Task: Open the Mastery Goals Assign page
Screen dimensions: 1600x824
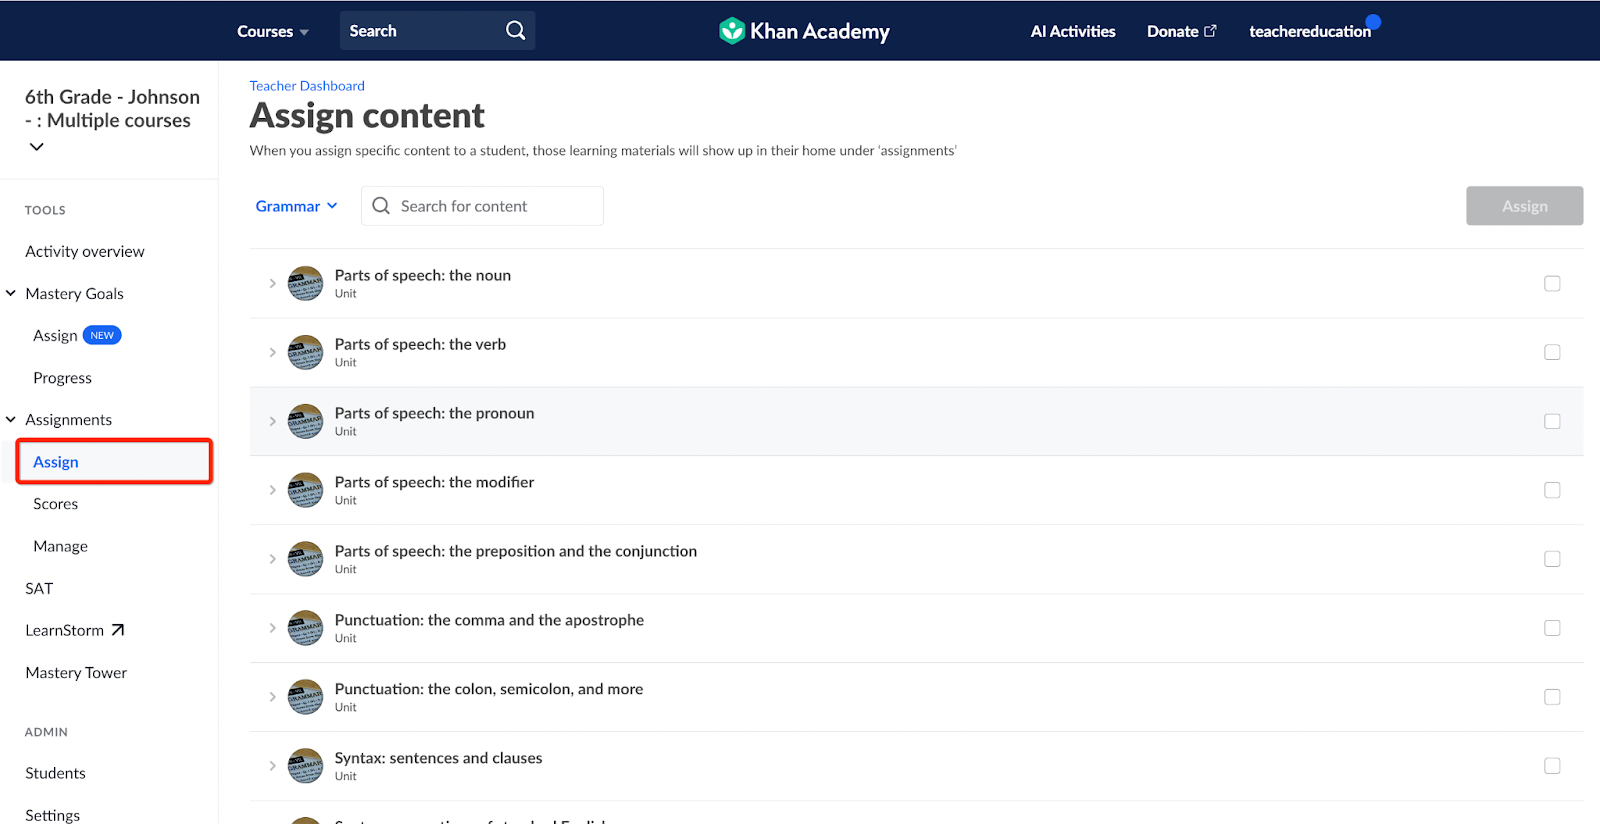Action: (55, 336)
